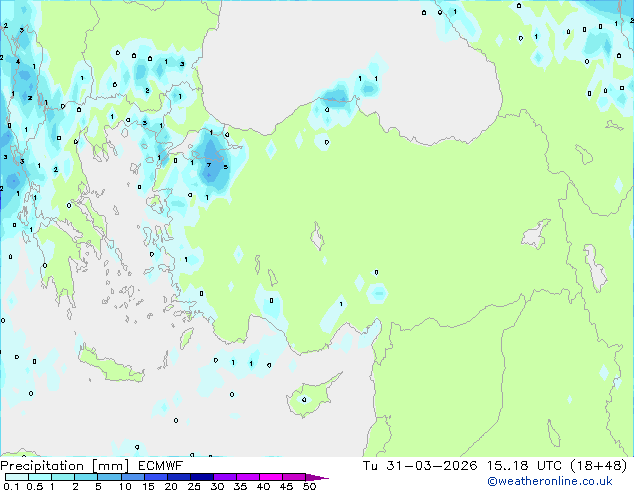
Task: Click legend scale label '20'
Action: coord(171,486)
